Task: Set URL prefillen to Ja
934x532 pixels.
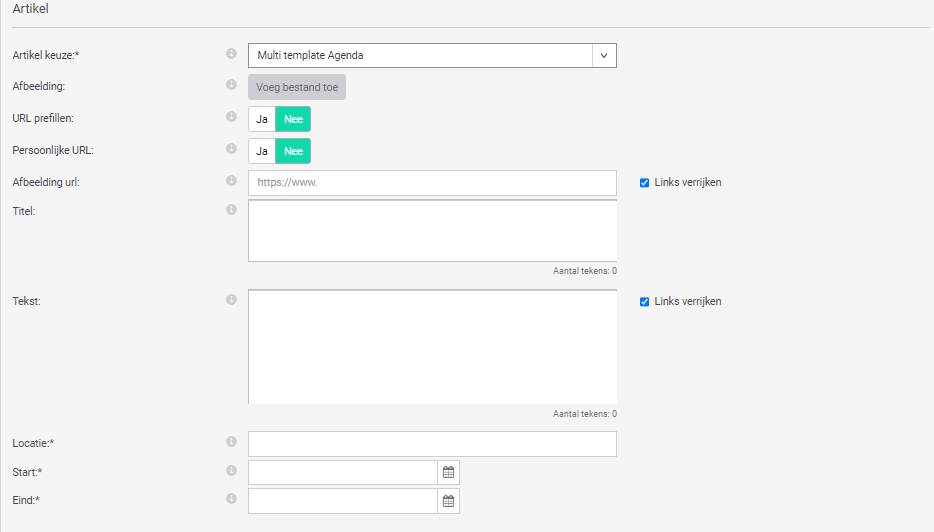Action: point(262,119)
